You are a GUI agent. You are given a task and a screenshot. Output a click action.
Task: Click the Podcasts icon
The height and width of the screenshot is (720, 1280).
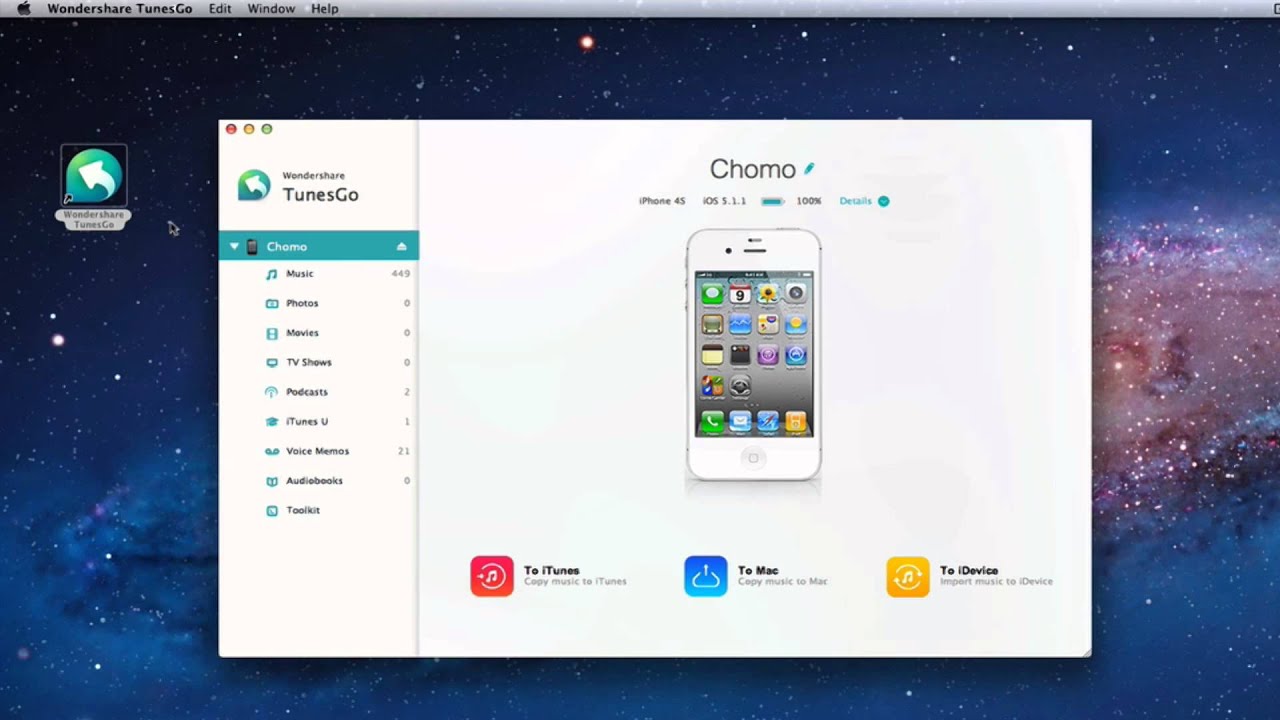pyautogui.click(x=272, y=392)
